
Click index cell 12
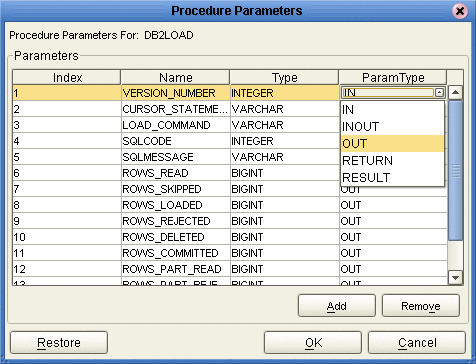pyautogui.click(x=67, y=269)
